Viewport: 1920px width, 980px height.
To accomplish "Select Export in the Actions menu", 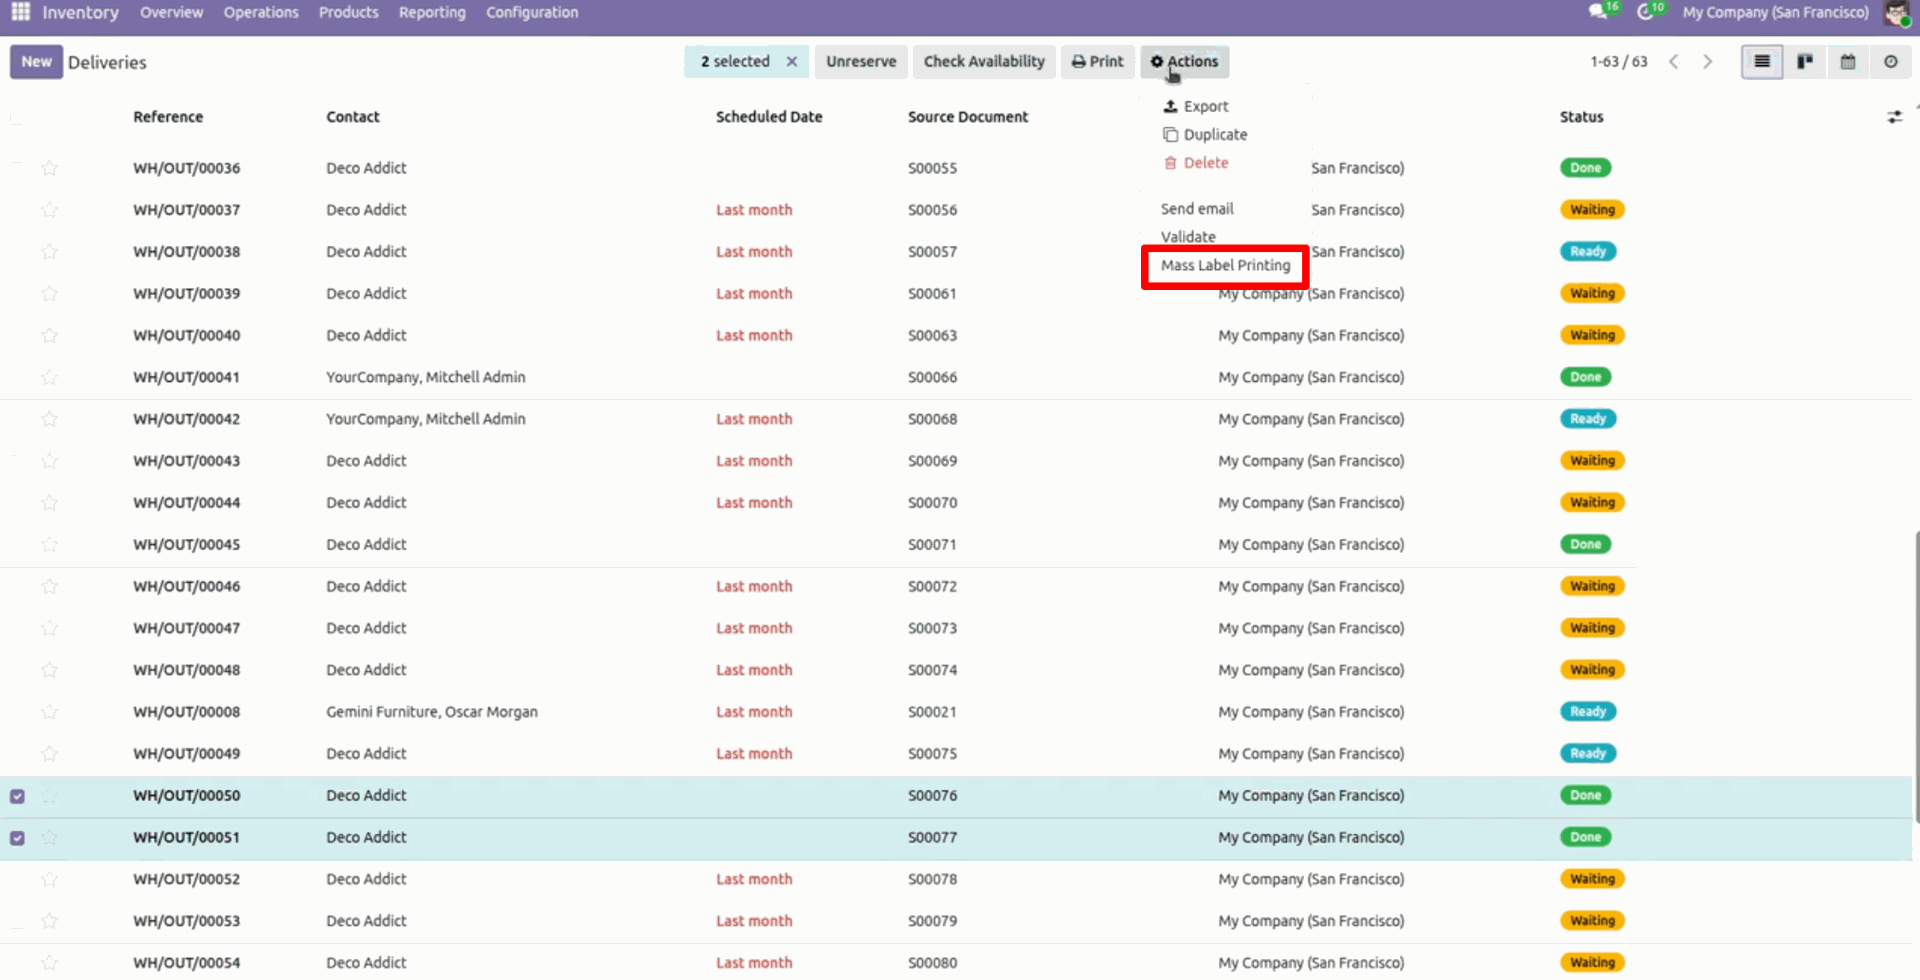I will [1205, 106].
